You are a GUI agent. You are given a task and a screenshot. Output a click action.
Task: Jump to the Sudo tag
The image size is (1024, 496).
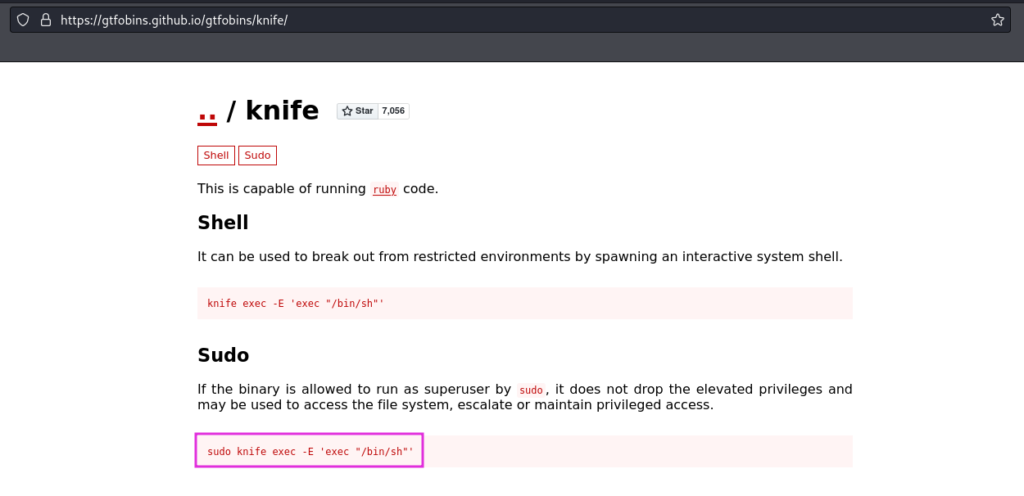[257, 155]
